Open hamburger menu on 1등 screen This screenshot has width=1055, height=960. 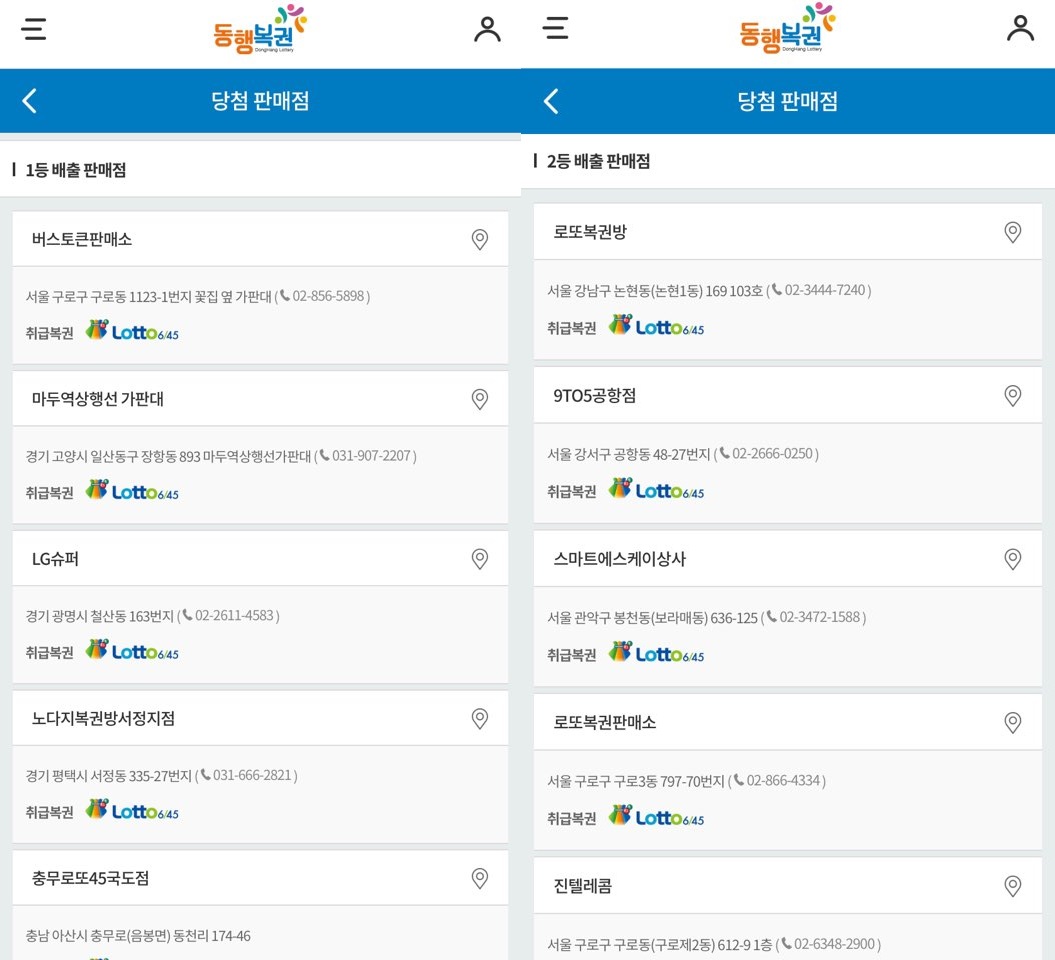(34, 29)
